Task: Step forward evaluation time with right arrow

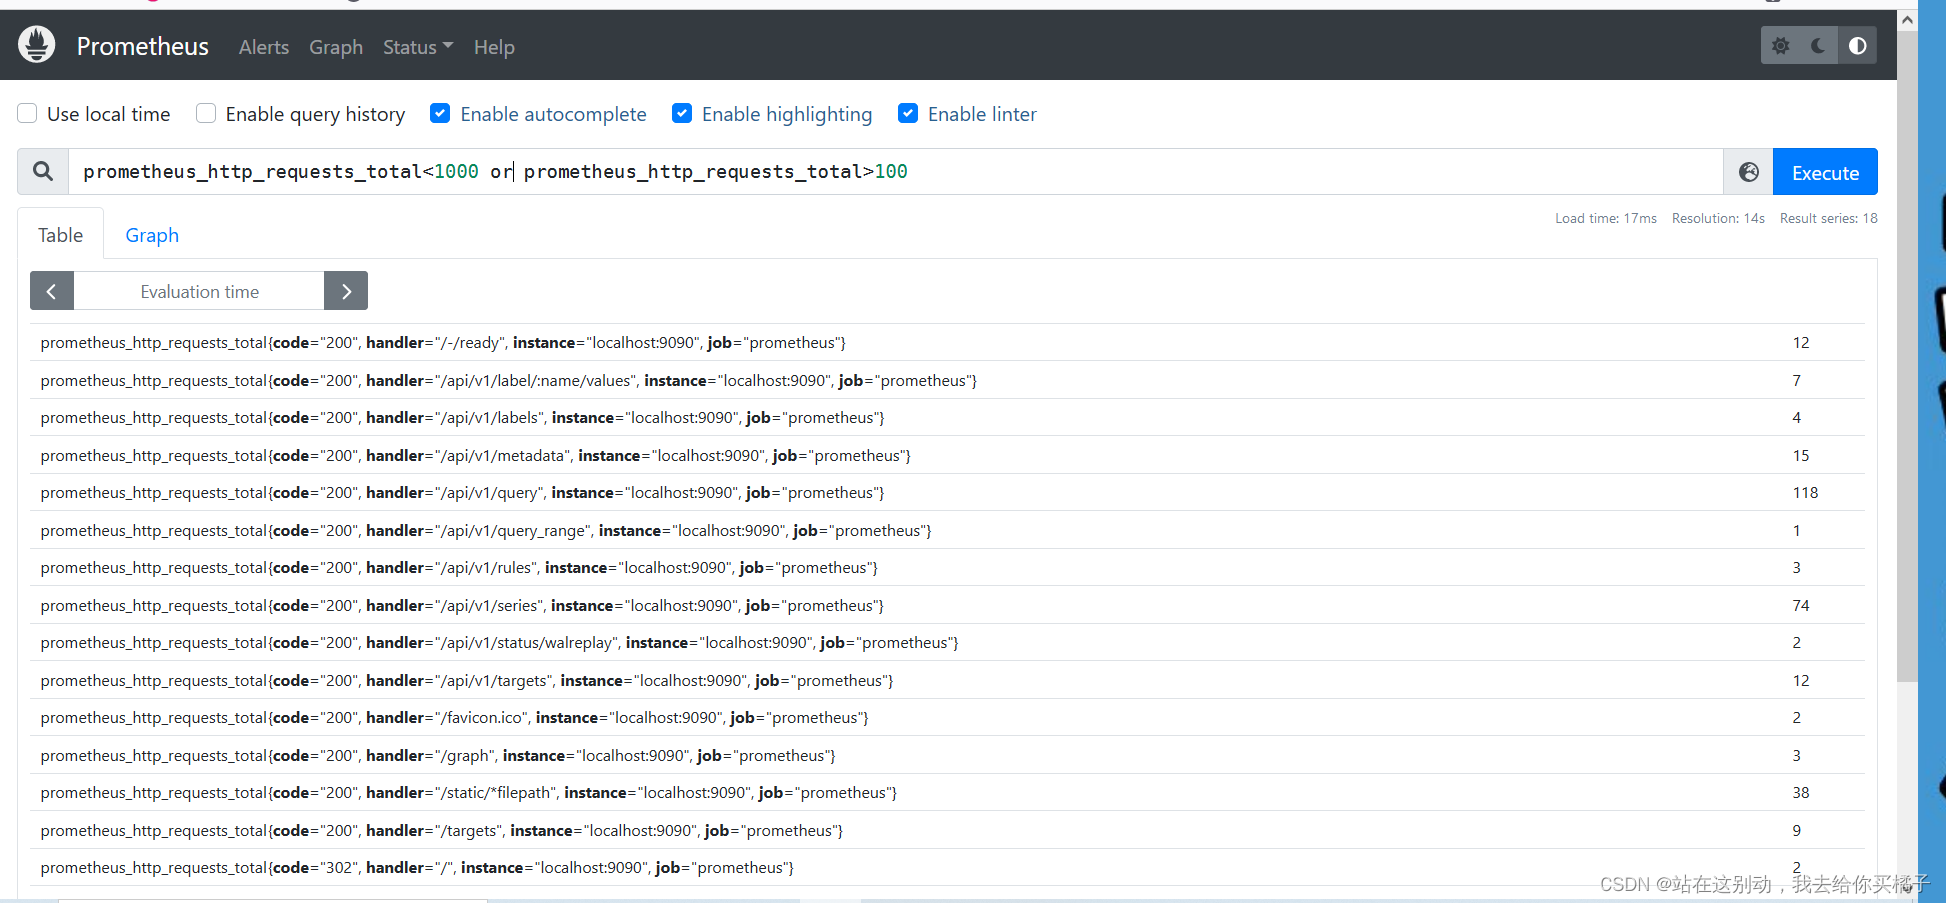Action: (346, 290)
